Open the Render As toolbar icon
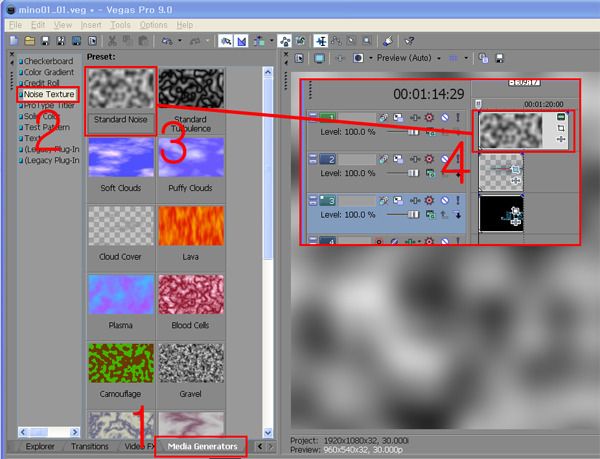 [77, 41]
